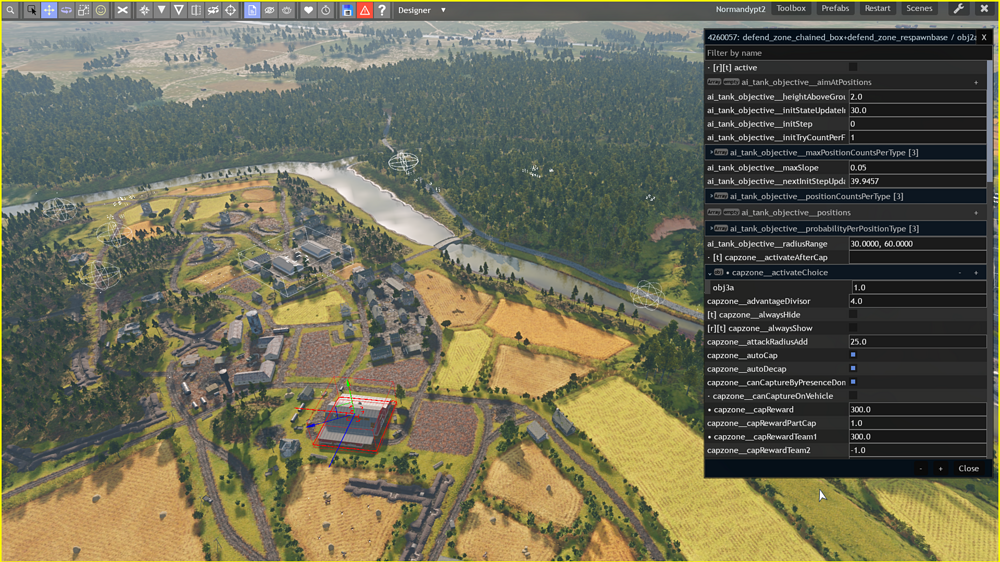1000x562 pixels.
Task: Enable the capzone__alwaysHide checkbox
Action: (853, 314)
